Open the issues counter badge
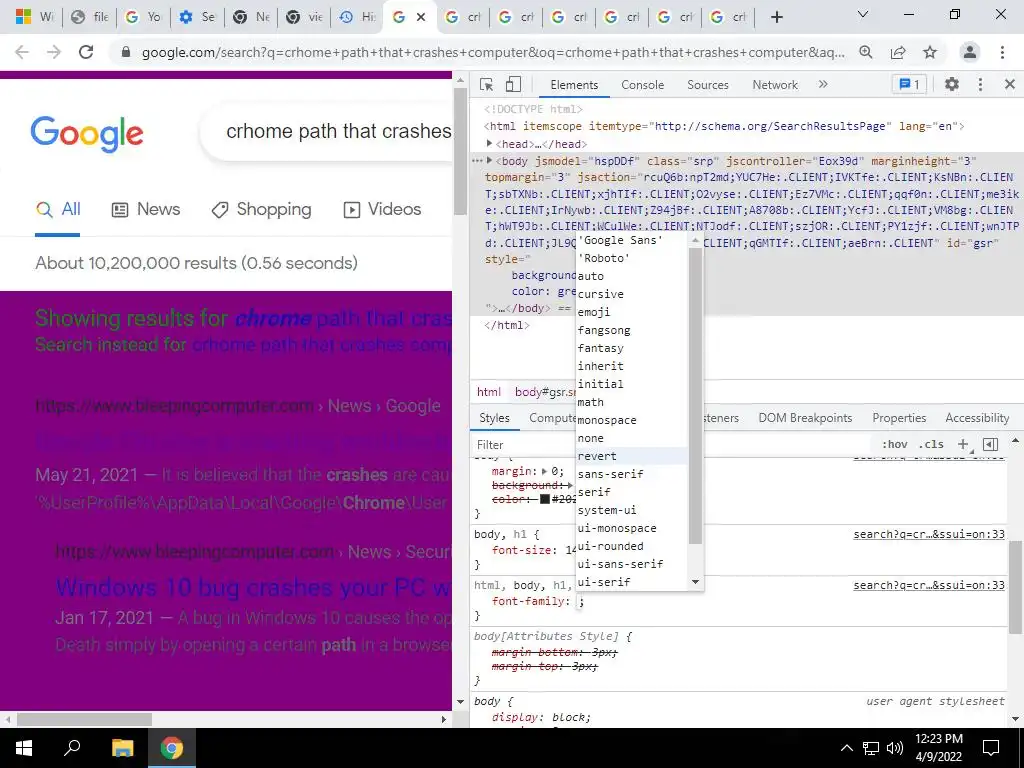 pos(909,84)
